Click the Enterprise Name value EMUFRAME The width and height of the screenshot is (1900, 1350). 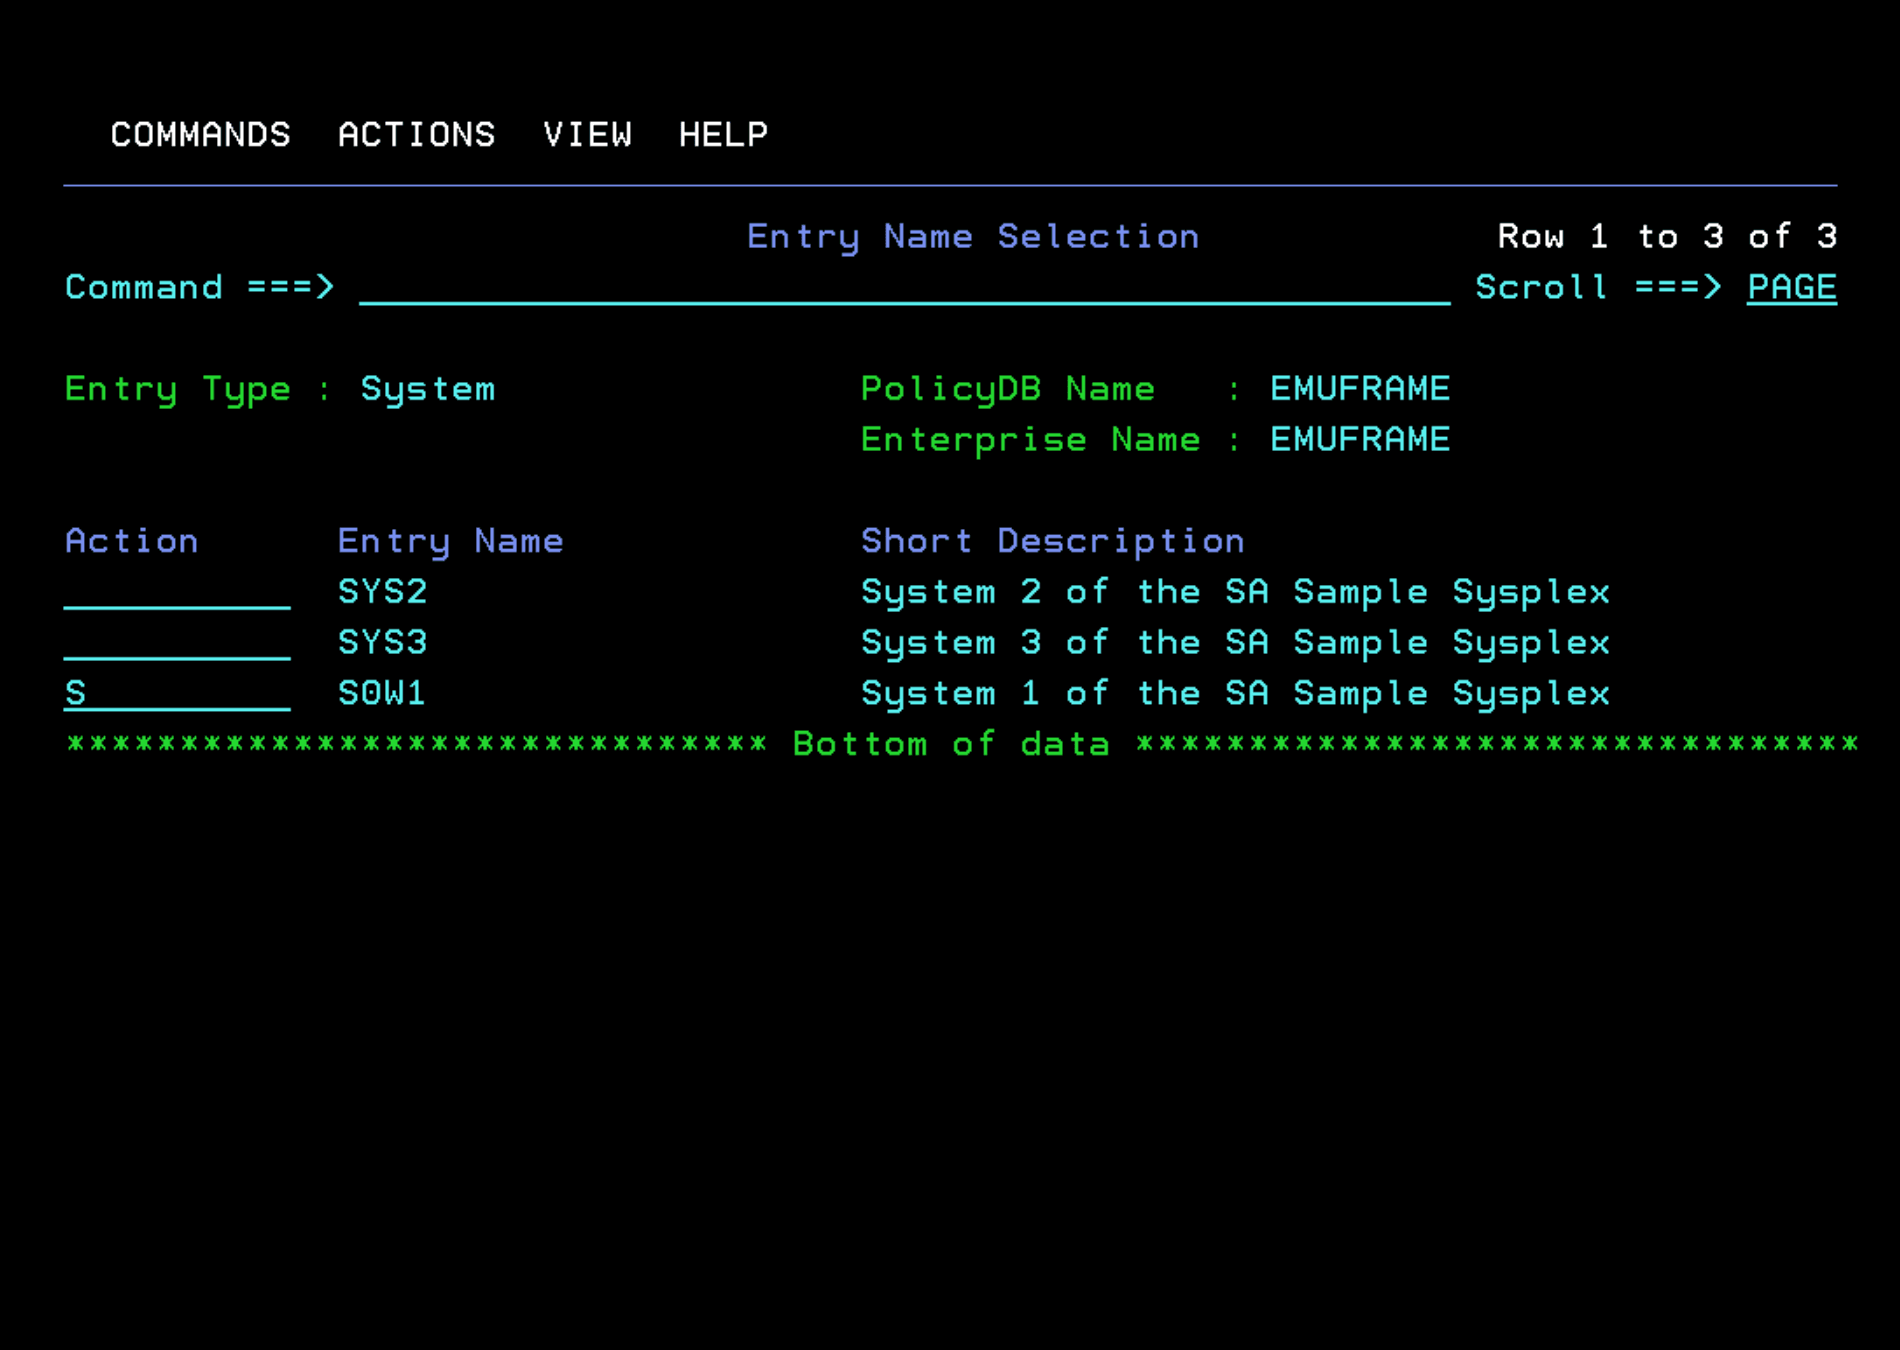1359,439
